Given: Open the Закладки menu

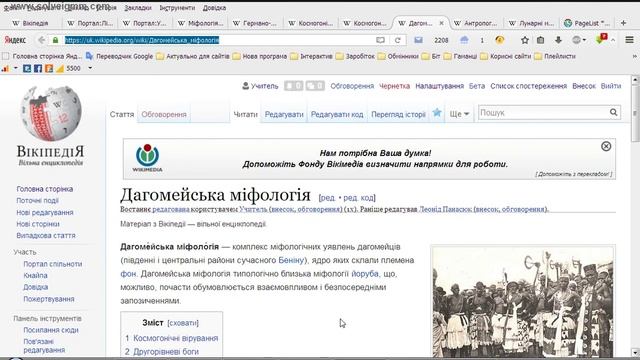Looking at the screenshot, I should [x=138, y=8].
